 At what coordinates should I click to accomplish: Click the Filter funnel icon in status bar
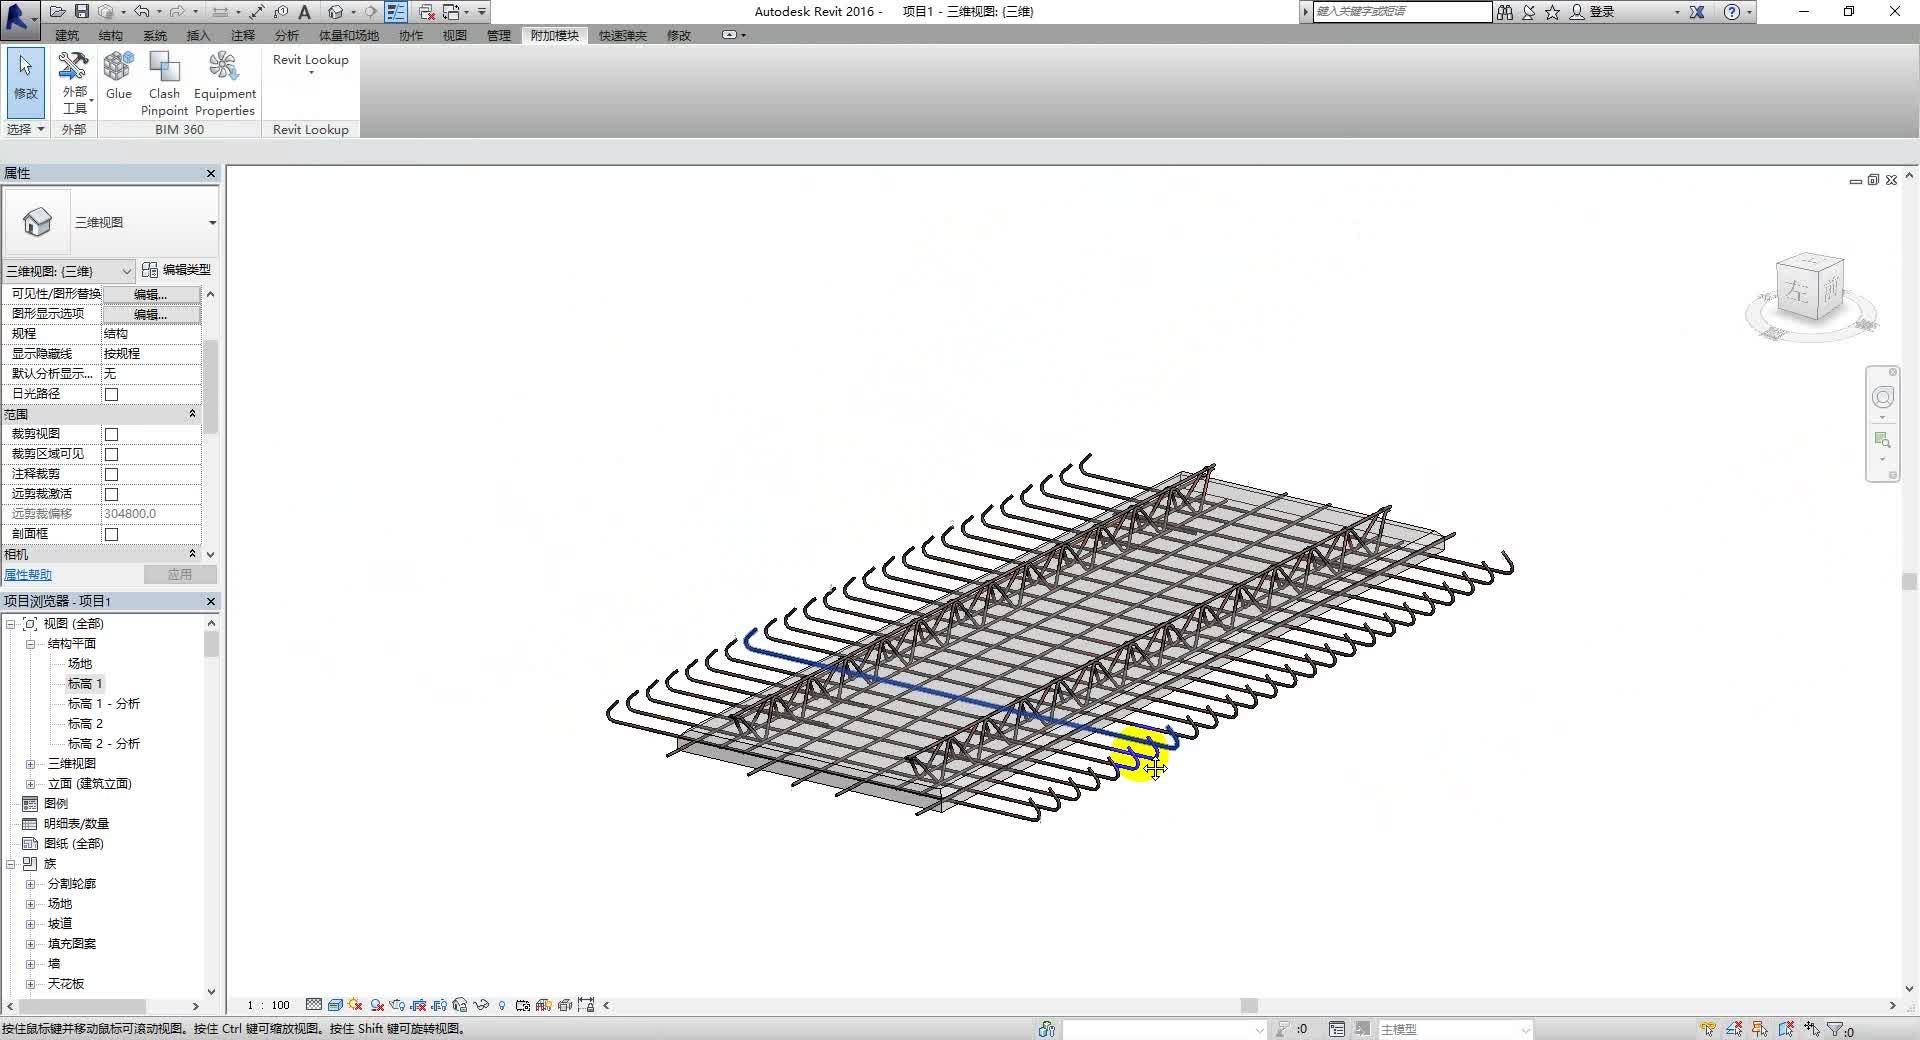[1836, 1029]
